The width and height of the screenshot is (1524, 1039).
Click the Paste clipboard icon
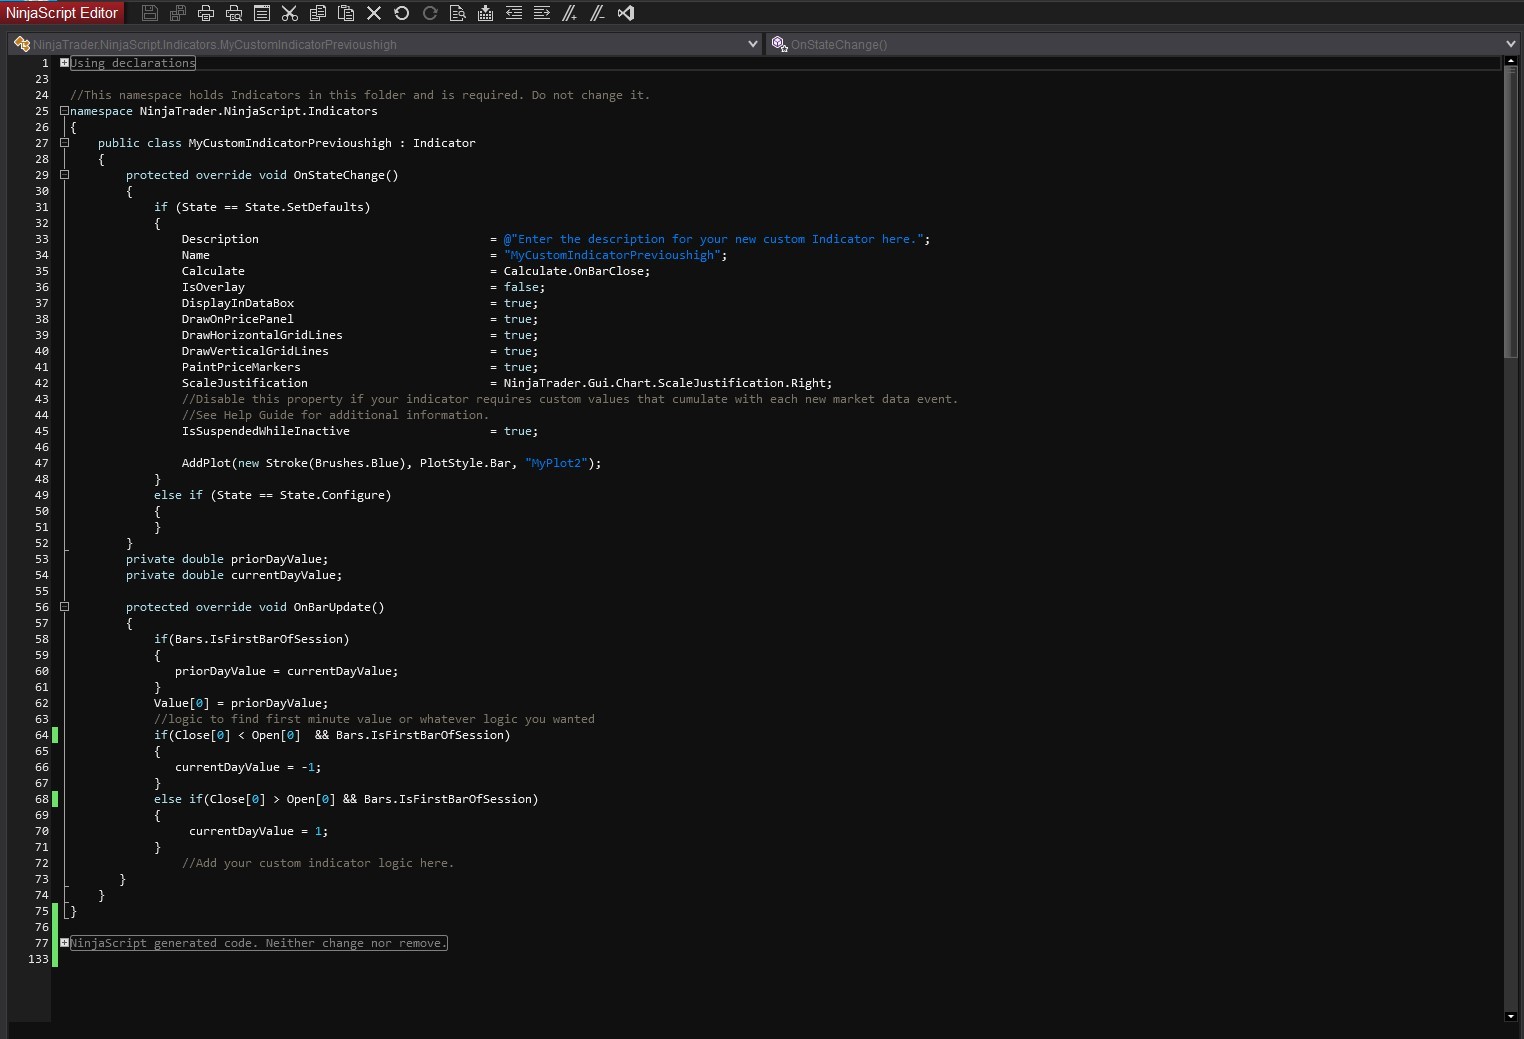346,13
